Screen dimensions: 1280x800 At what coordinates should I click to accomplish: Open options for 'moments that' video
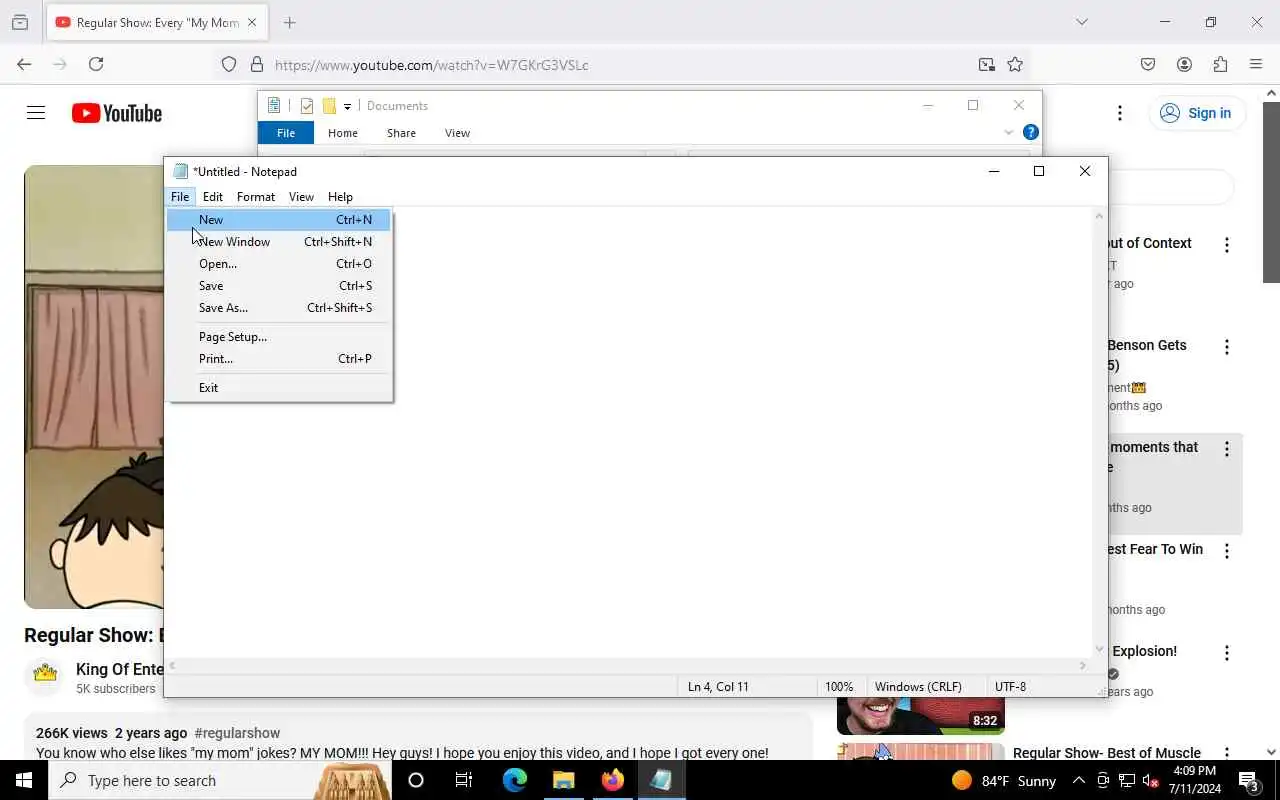(x=1227, y=449)
